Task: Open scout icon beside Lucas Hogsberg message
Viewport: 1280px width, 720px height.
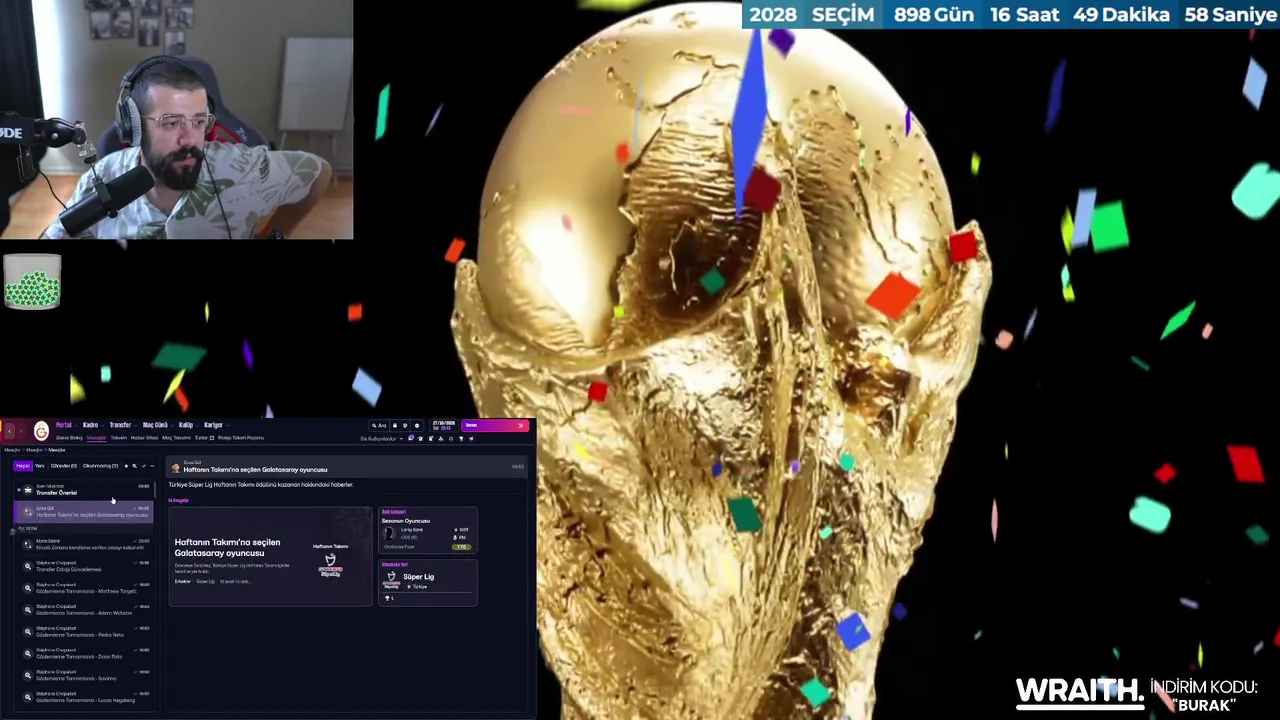Action: click(28, 696)
